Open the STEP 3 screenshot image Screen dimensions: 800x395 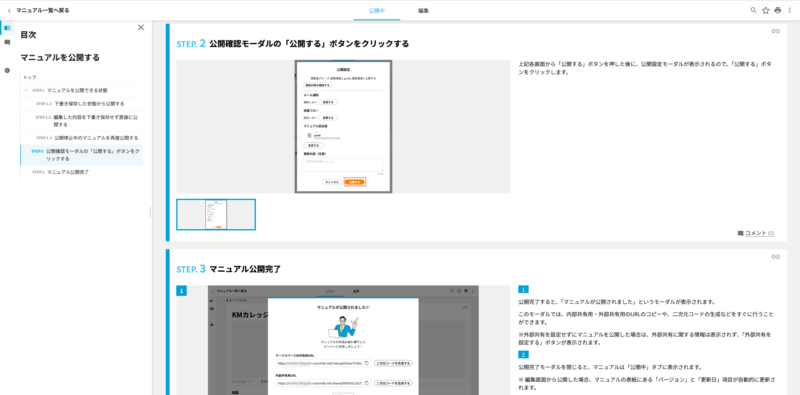[343, 340]
